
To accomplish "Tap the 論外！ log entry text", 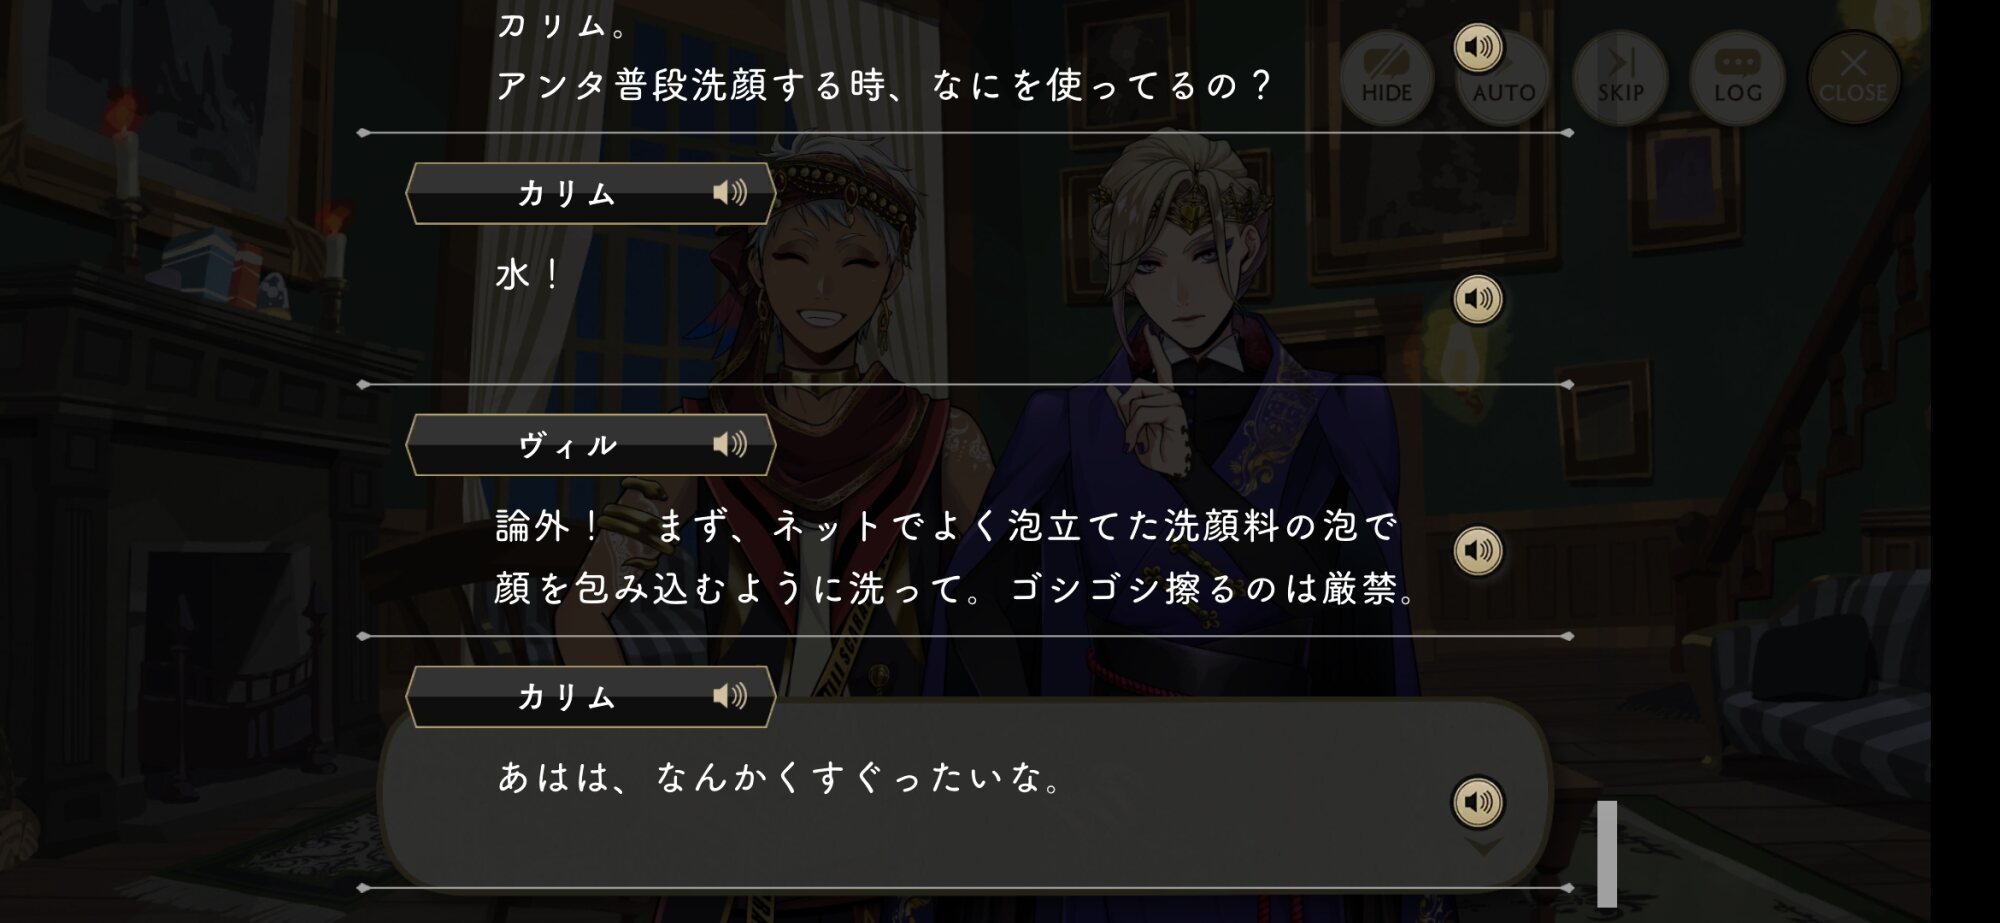I will pos(955,557).
